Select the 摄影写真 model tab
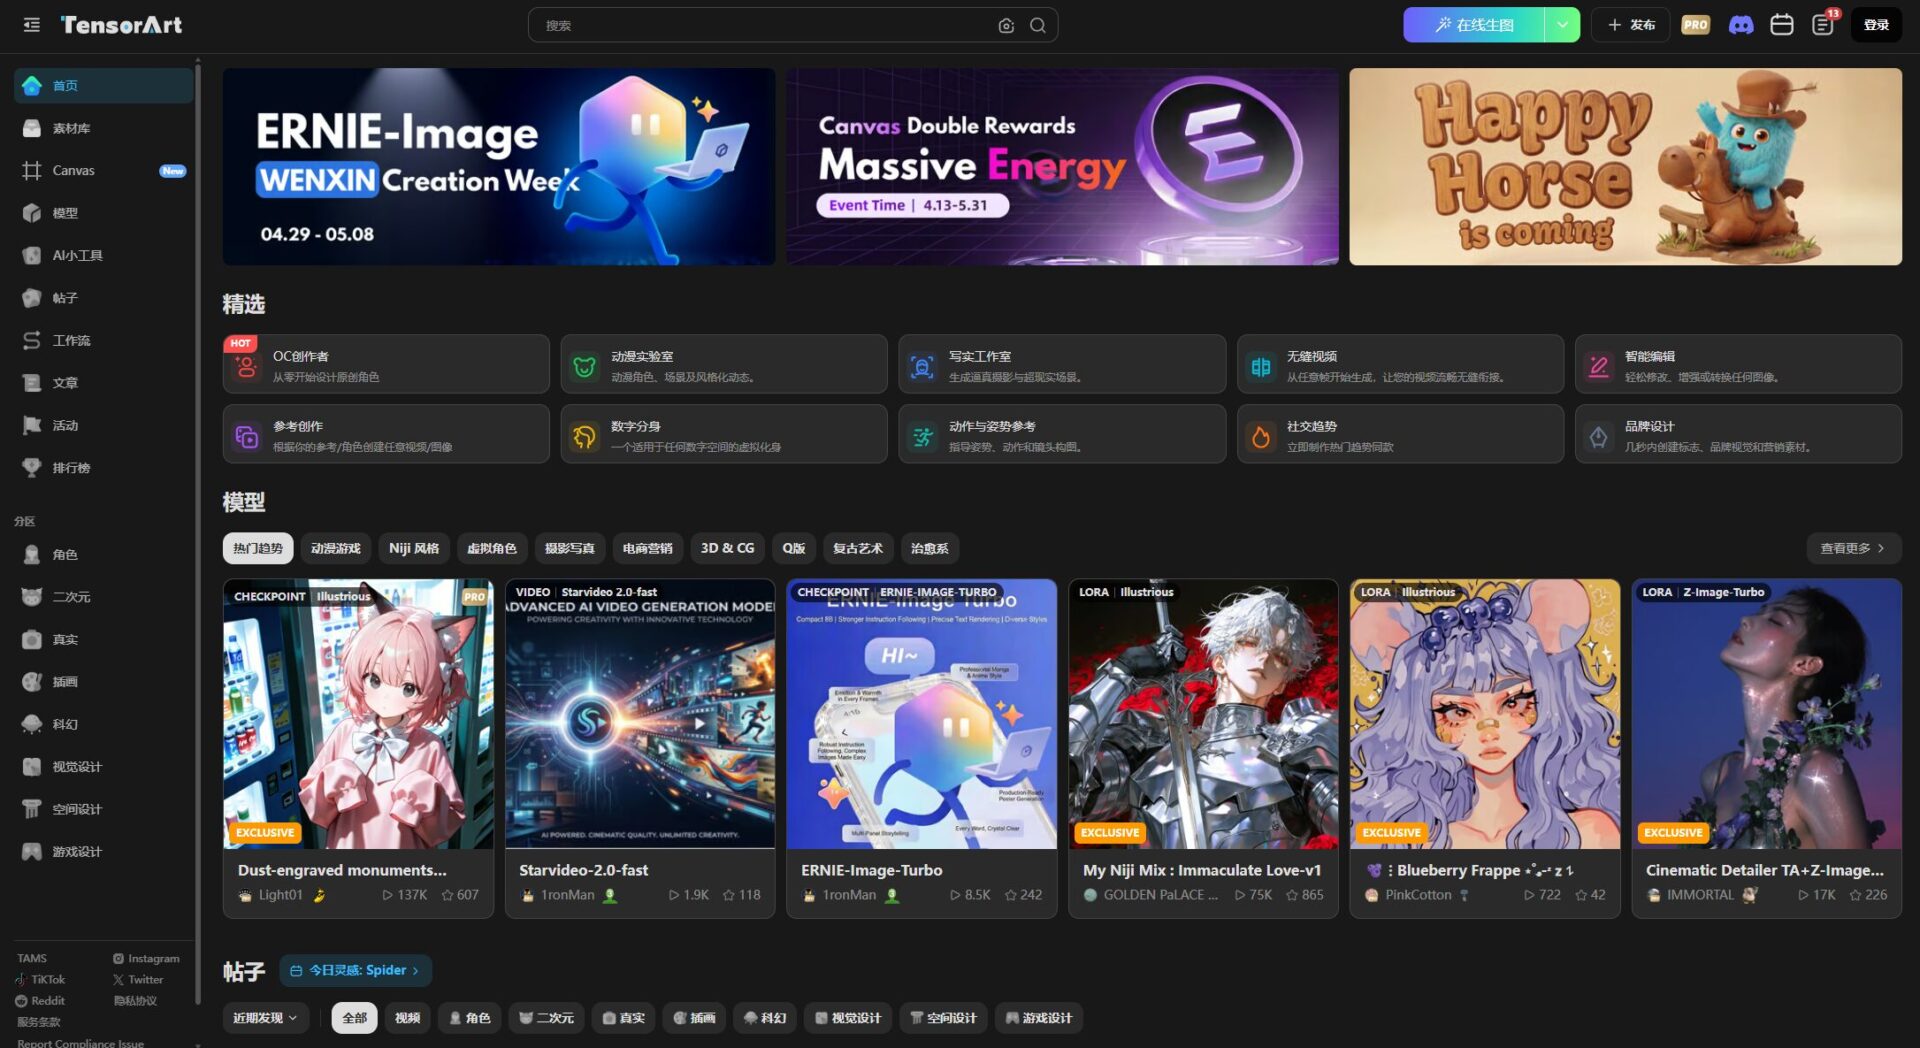Image resolution: width=1920 pixels, height=1048 pixels. click(570, 548)
